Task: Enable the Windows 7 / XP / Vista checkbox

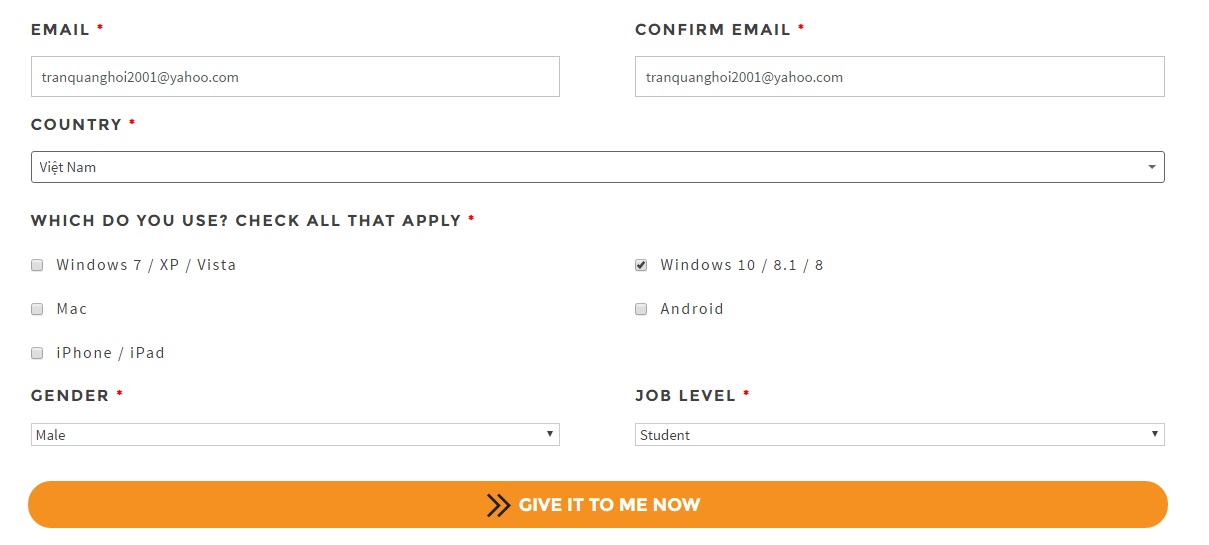Action: click(x=37, y=265)
